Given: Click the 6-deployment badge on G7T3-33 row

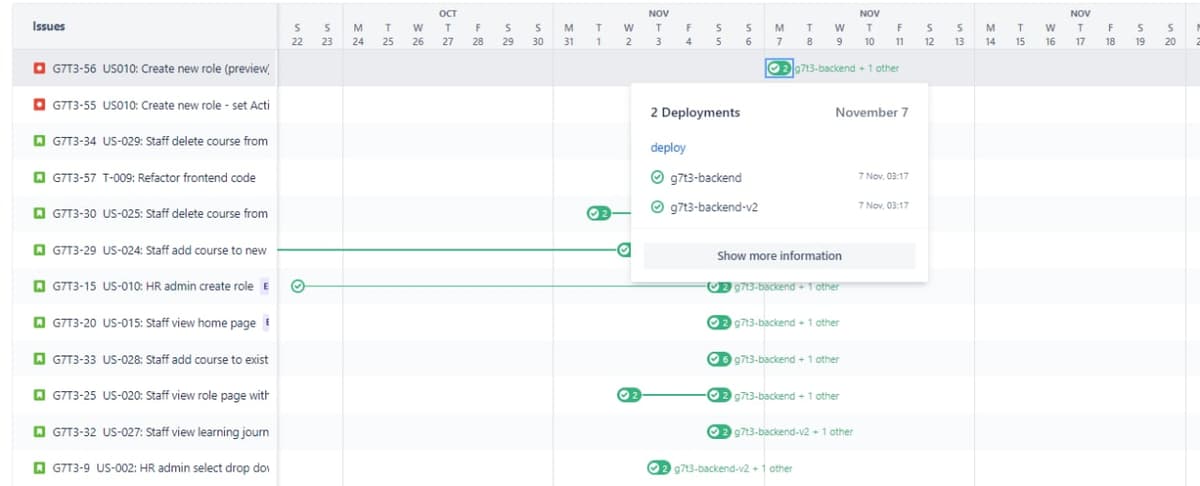Looking at the screenshot, I should click(718, 359).
